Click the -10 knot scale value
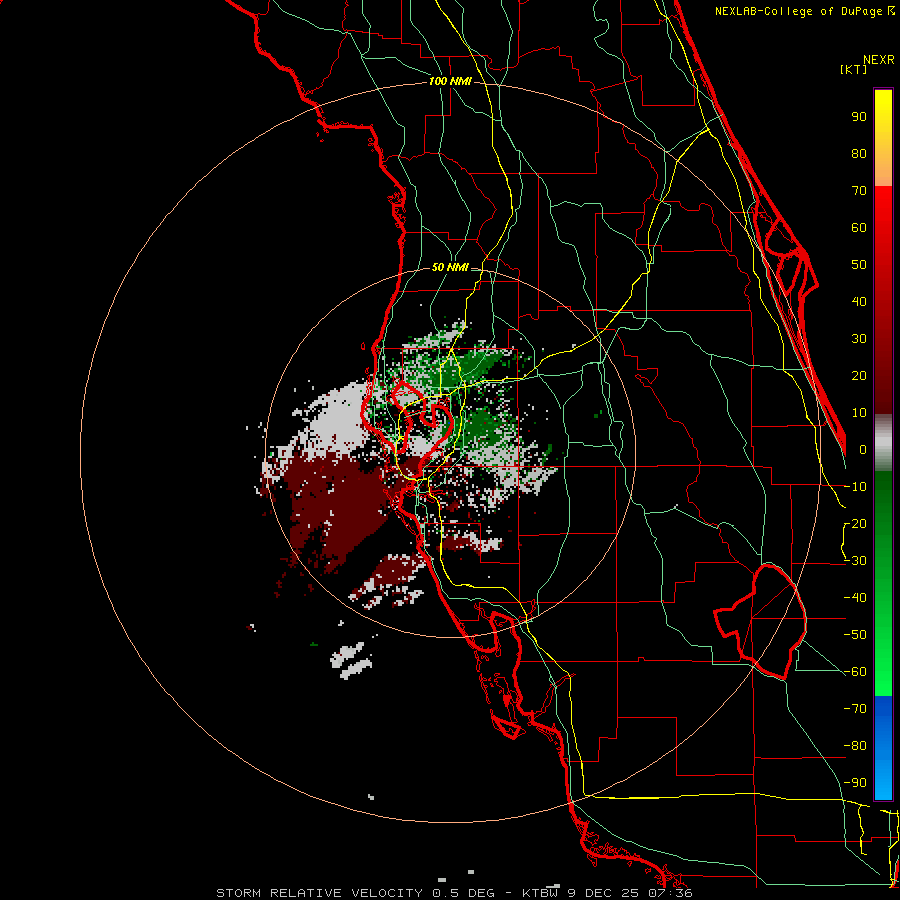900x900 pixels. [855, 487]
